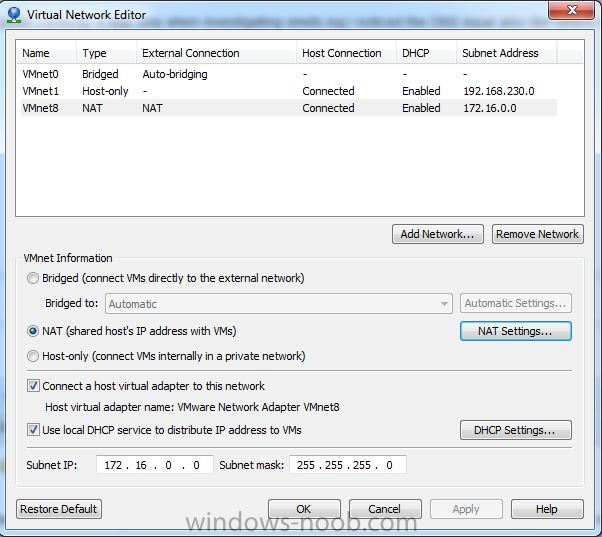This screenshot has width=602, height=537.
Task: Click the Add Network button
Action: [438, 234]
